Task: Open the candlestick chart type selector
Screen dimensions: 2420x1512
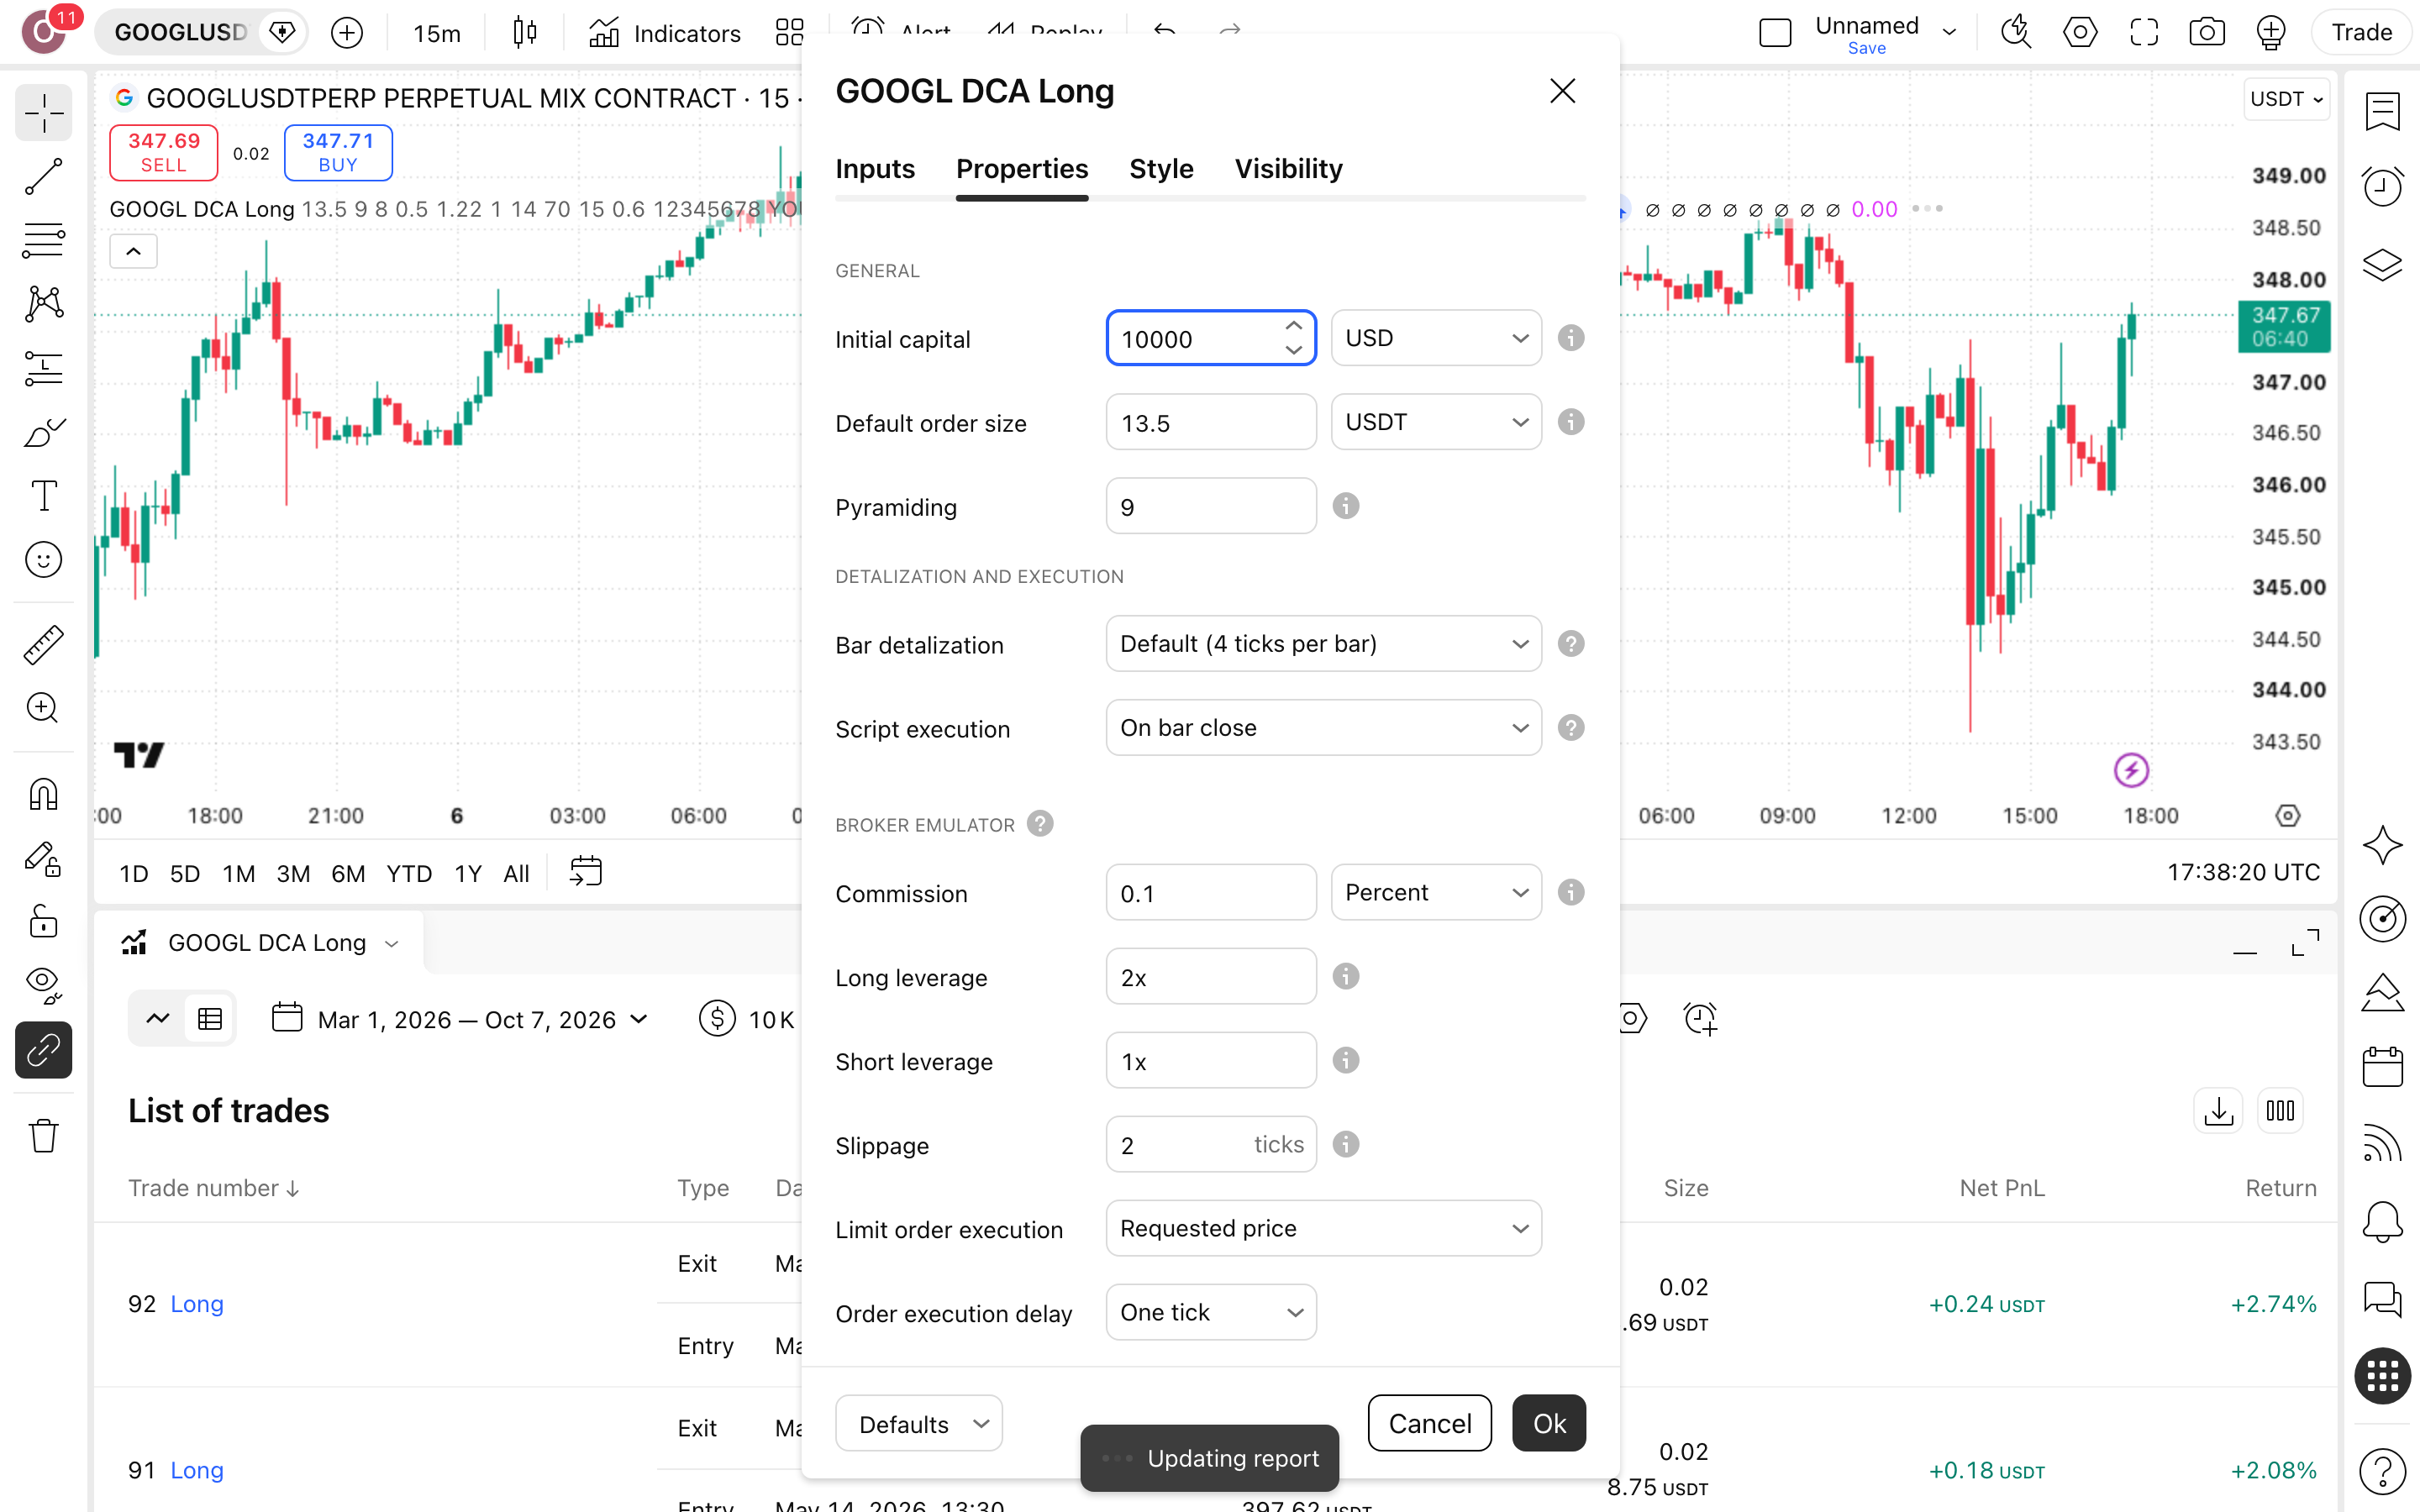Action: click(524, 33)
